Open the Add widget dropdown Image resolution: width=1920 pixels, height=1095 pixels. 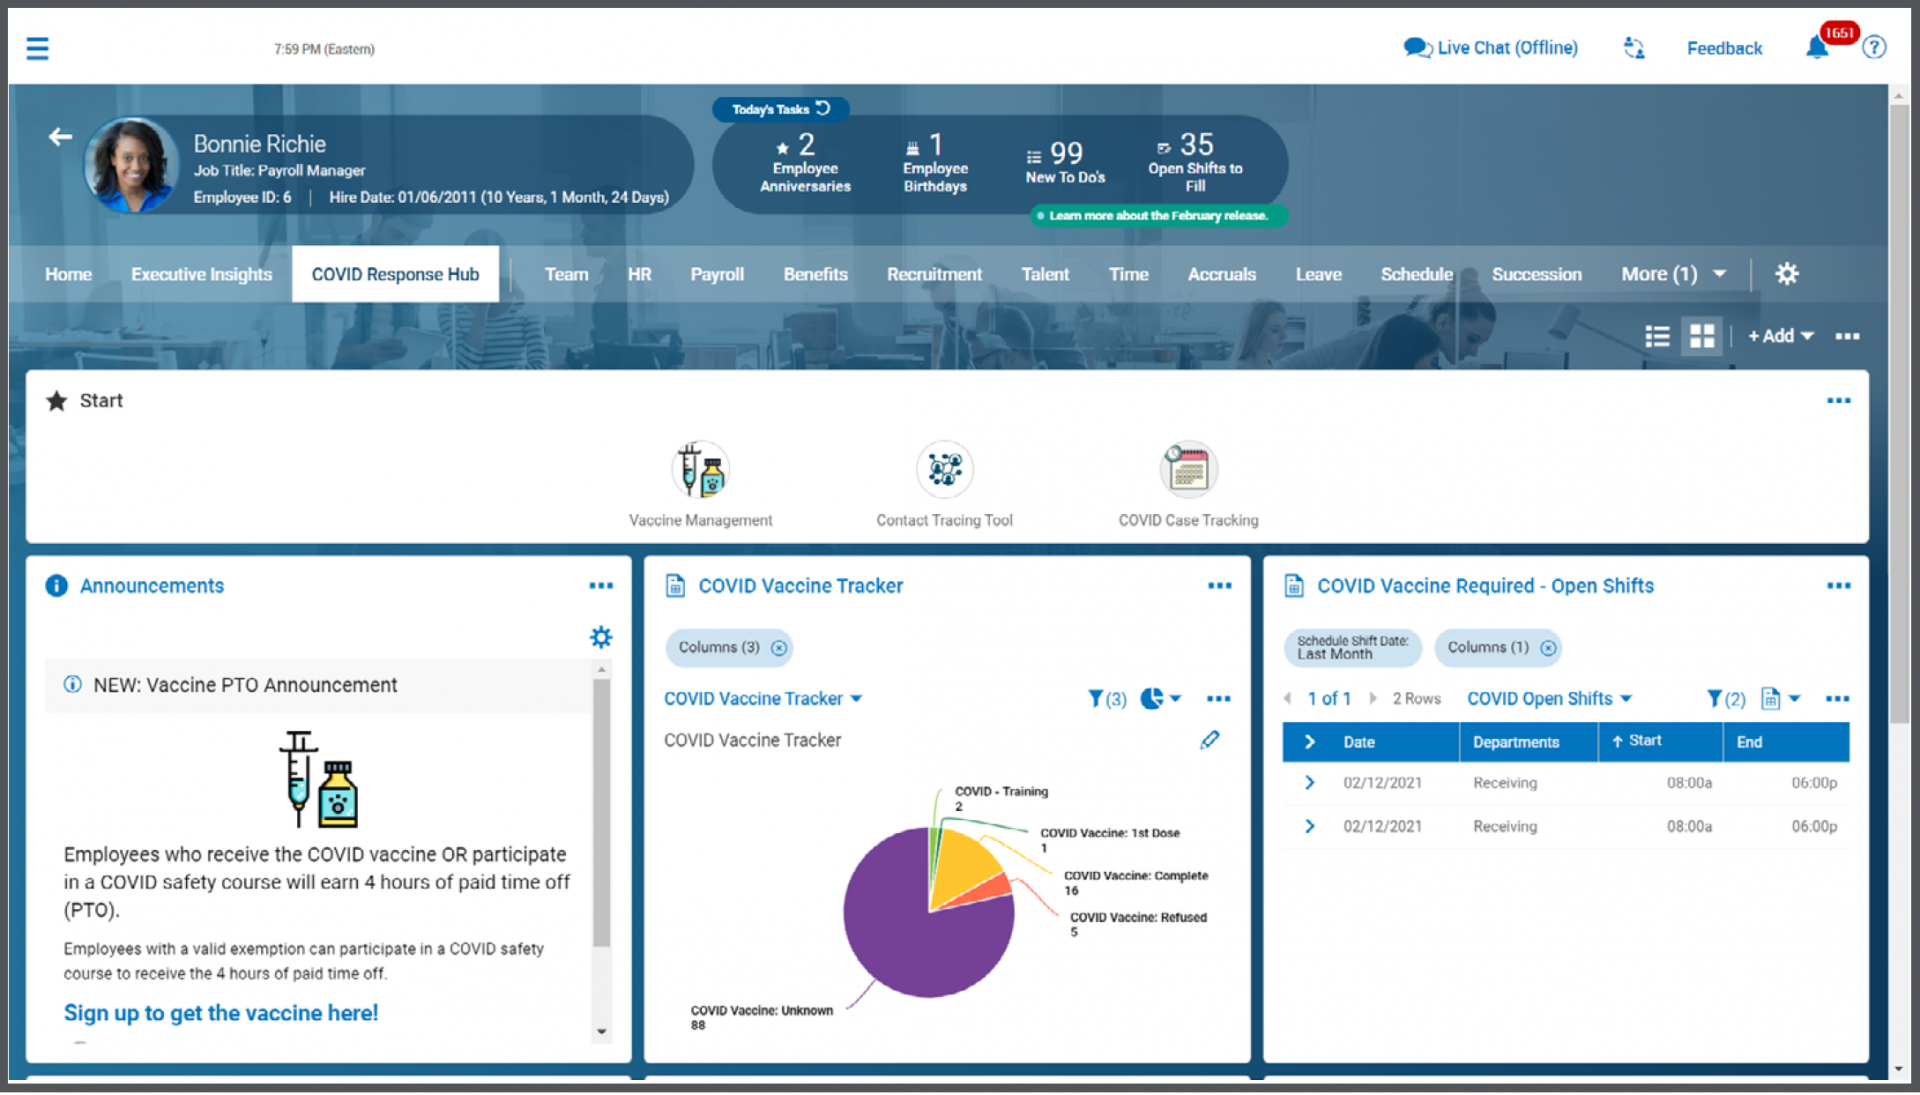(1779, 336)
